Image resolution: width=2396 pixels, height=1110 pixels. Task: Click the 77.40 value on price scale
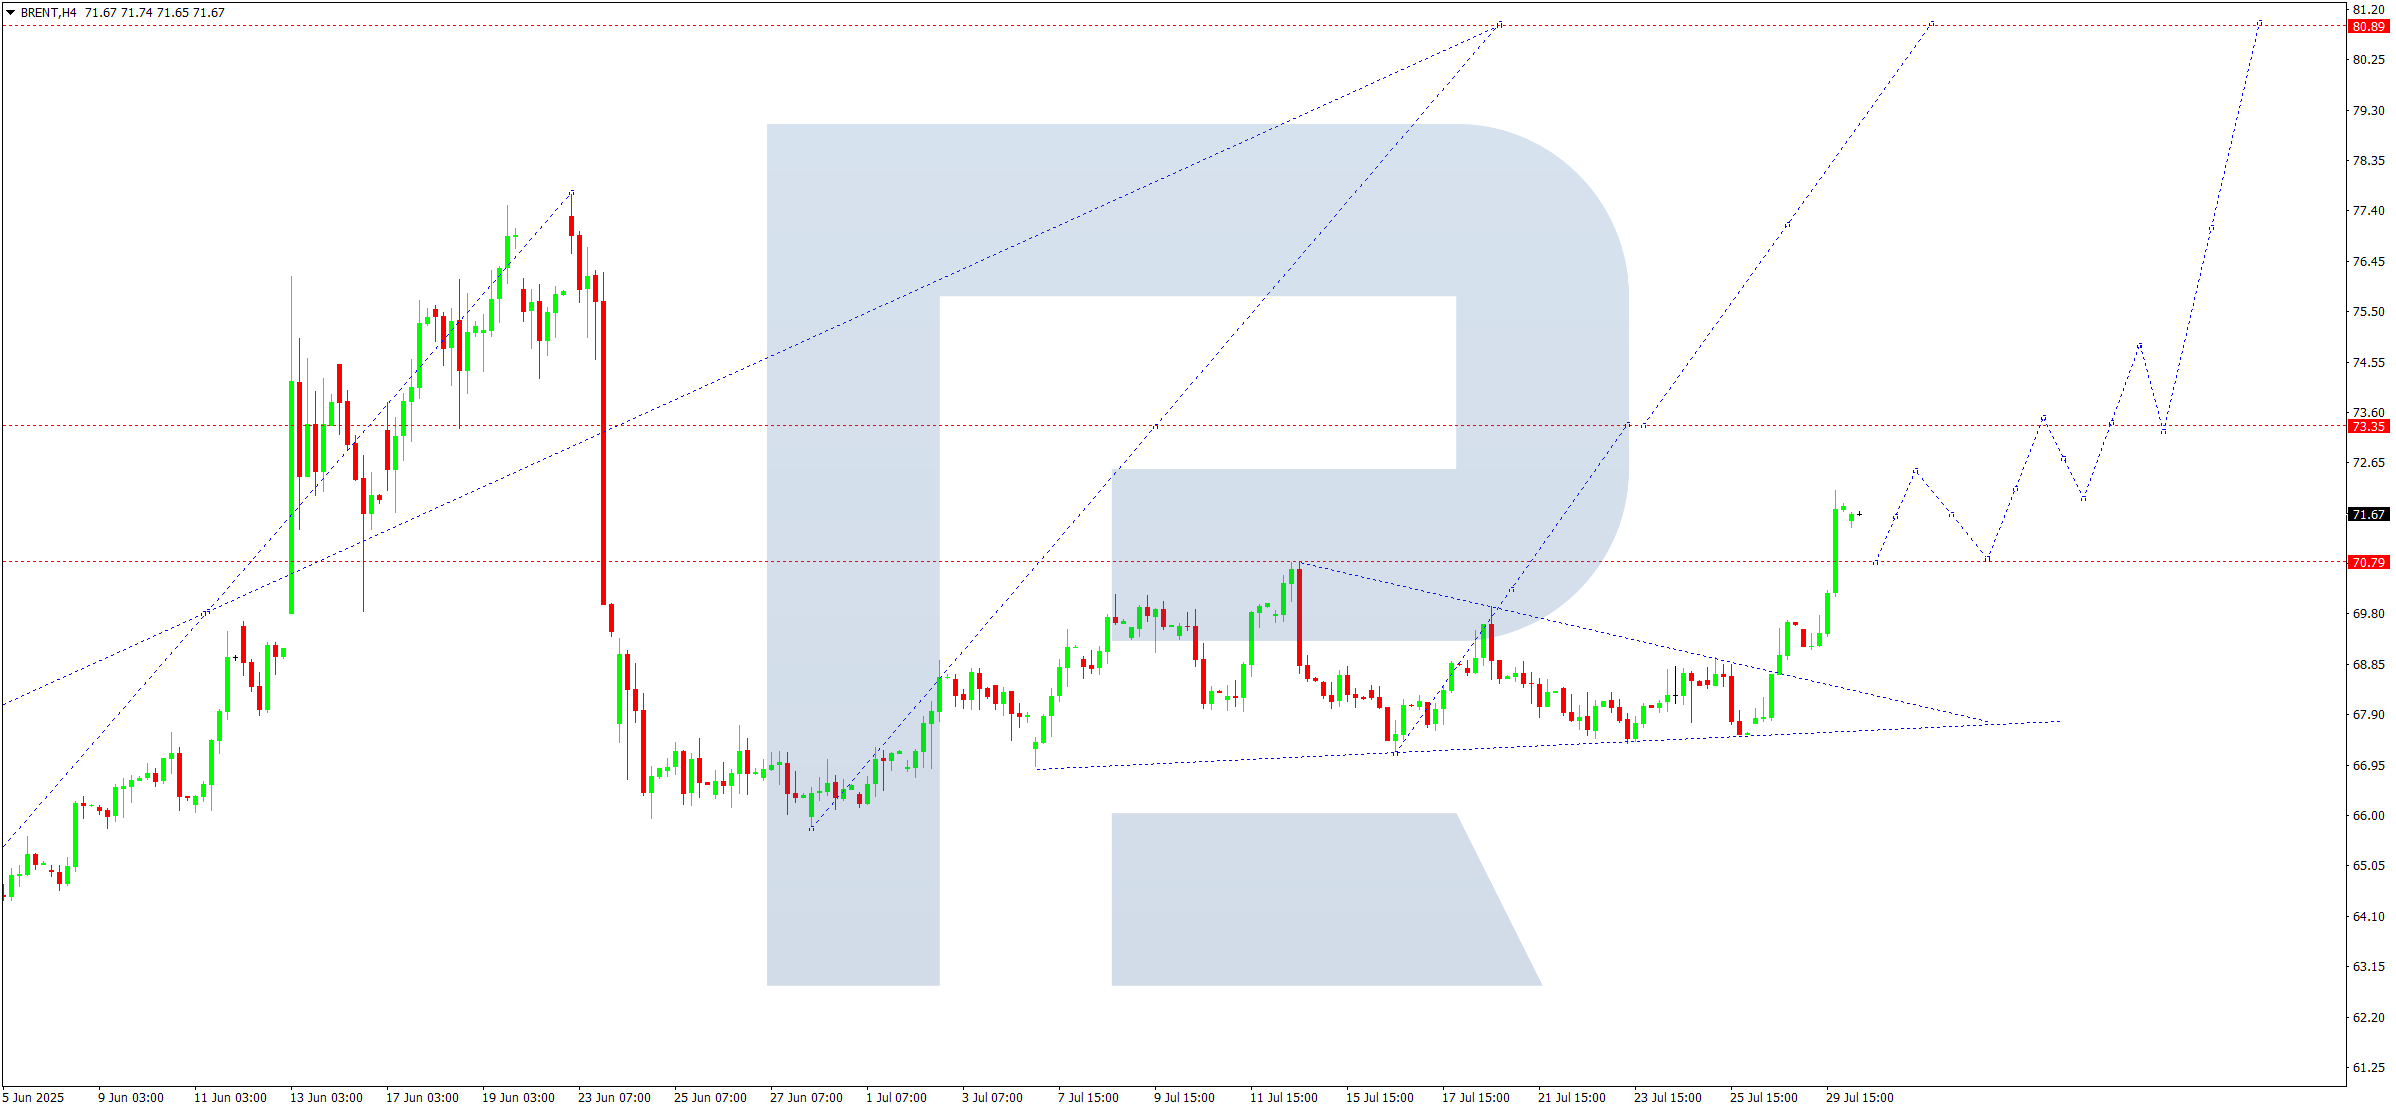pyautogui.click(x=2368, y=211)
